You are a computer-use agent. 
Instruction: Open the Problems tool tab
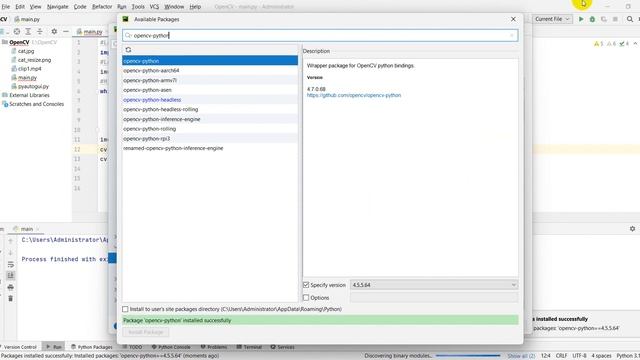214,347
